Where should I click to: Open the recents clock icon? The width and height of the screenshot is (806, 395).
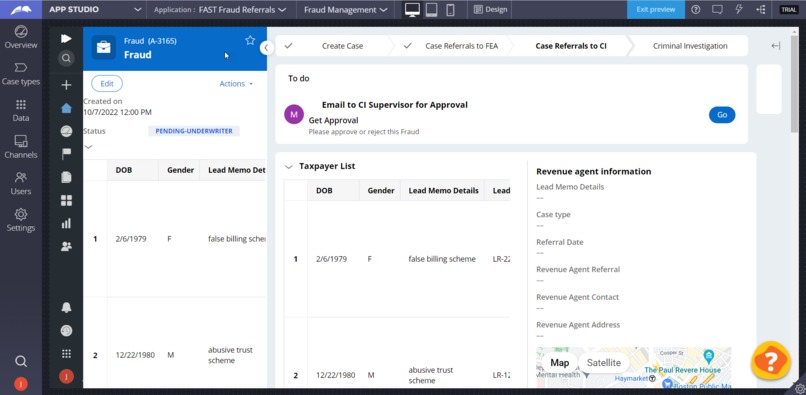[66, 330]
